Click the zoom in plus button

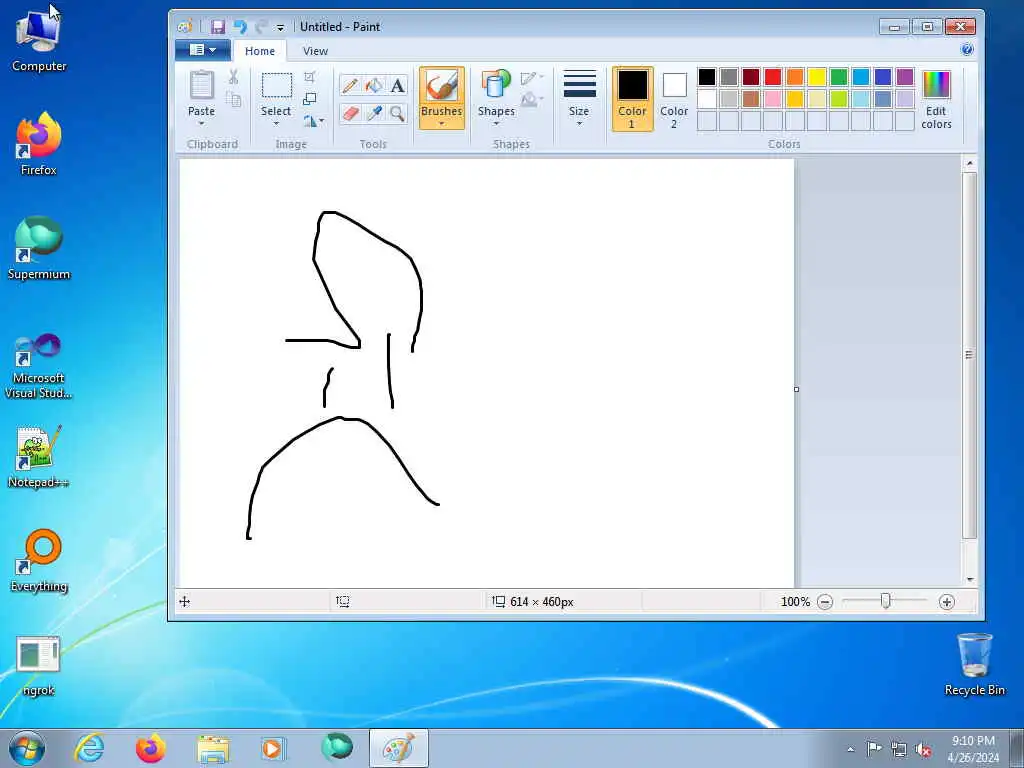[x=946, y=602]
